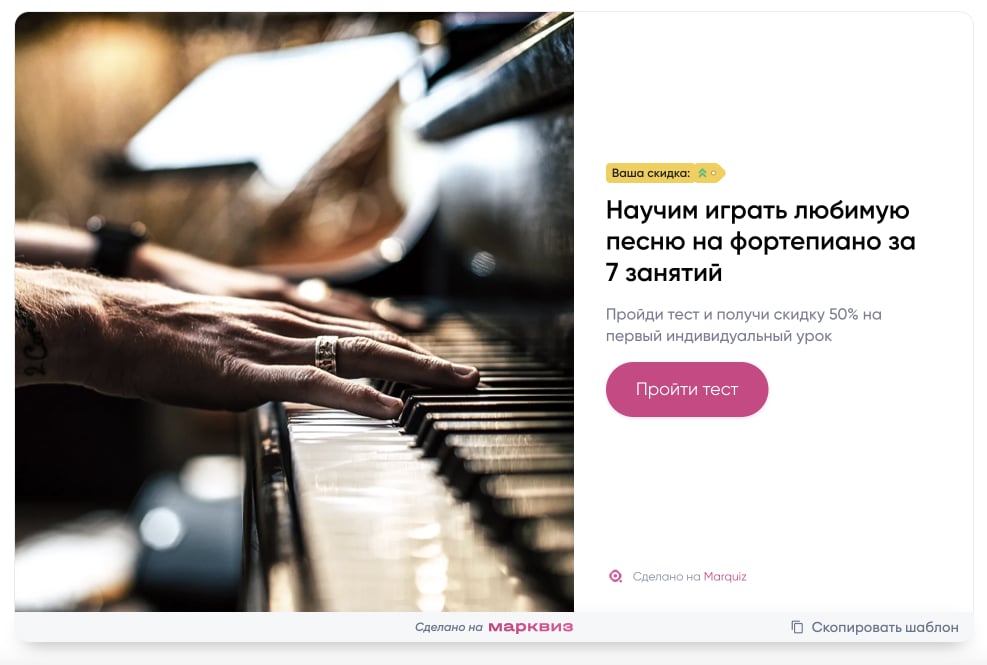Select Скопировать шаблон text link
The image size is (987, 665).
click(884, 627)
